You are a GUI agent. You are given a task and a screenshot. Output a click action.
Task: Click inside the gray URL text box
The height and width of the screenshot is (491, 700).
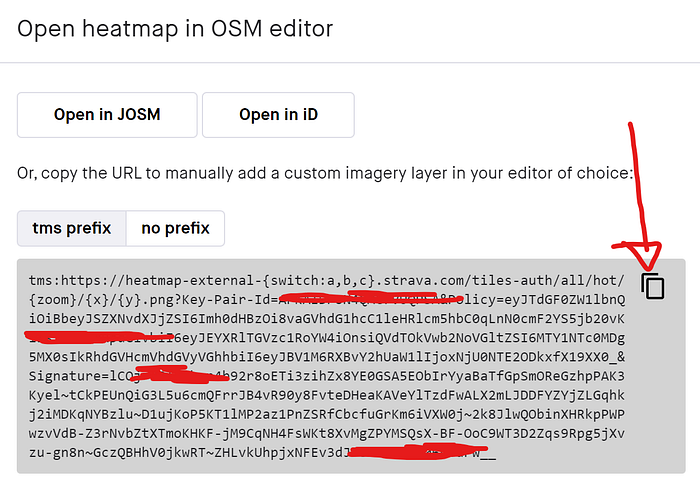click(x=351, y=366)
